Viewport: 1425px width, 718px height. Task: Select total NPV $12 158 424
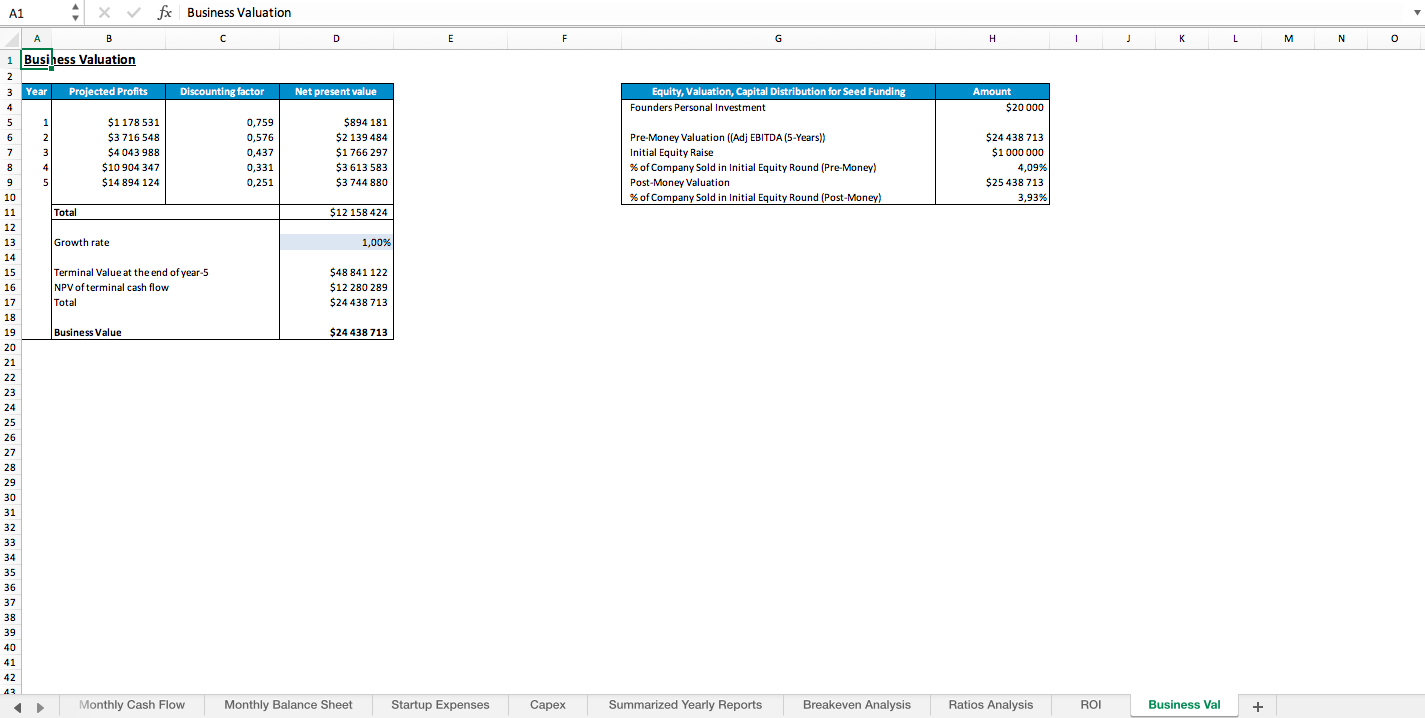coord(336,212)
